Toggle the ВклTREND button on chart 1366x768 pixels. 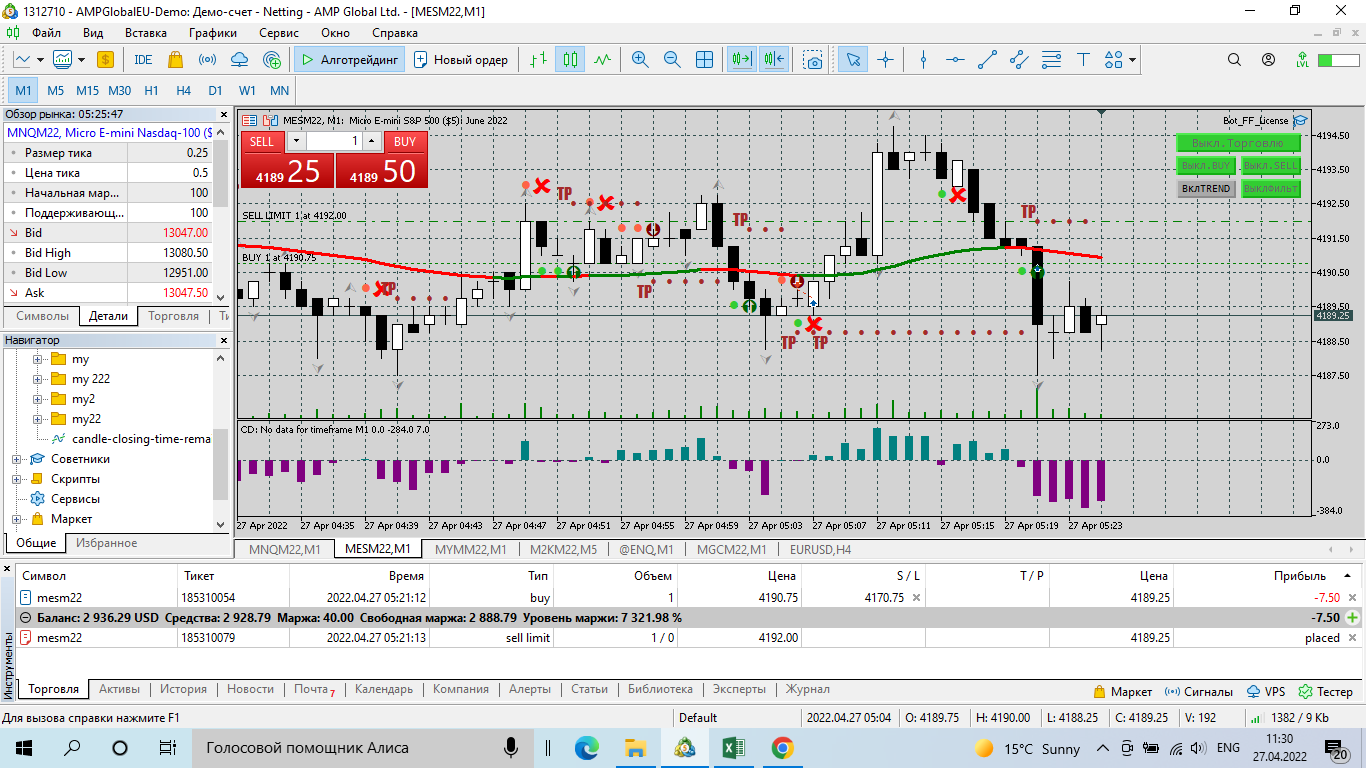click(x=1206, y=188)
